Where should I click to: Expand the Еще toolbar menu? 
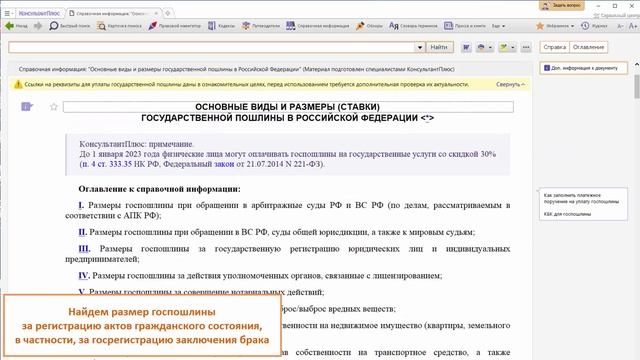[x=498, y=26]
